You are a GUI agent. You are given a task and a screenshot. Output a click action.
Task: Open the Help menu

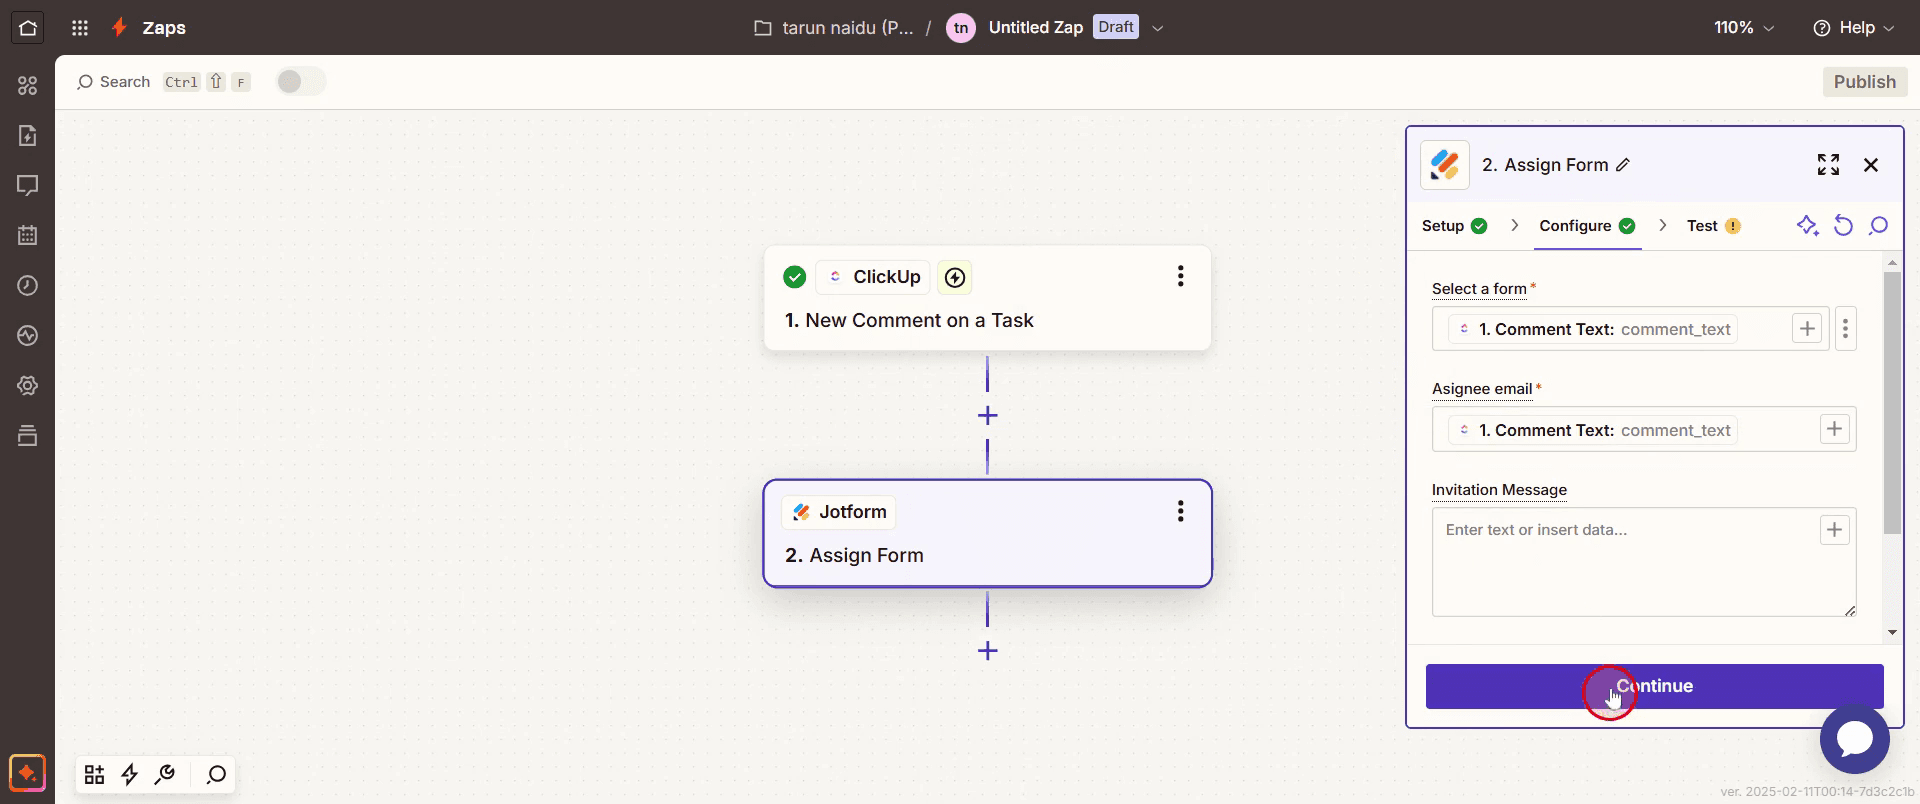click(x=1854, y=28)
